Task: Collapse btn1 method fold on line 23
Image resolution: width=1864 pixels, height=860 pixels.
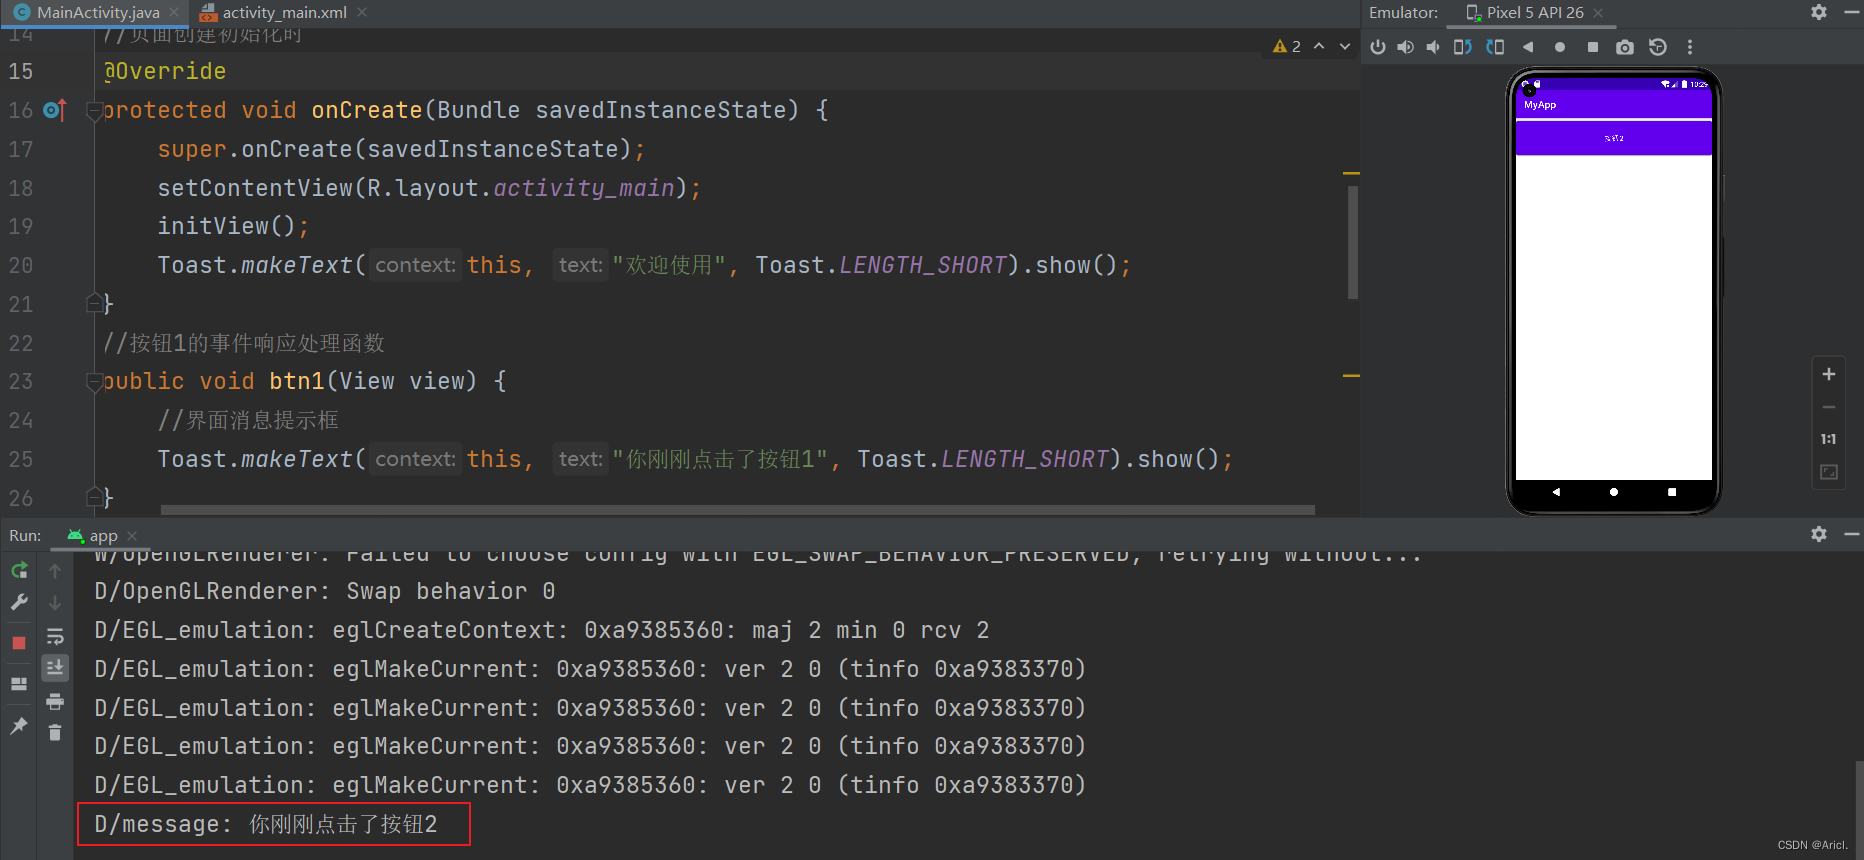Action: [x=94, y=382]
